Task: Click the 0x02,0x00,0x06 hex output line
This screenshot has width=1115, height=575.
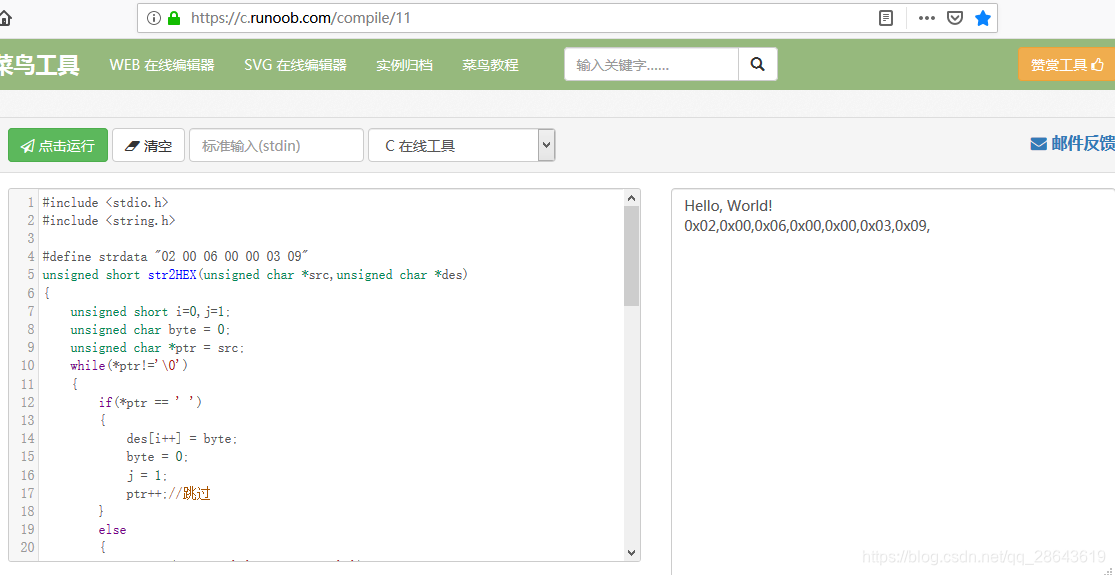Action: pyautogui.click(x=807, y=226)
